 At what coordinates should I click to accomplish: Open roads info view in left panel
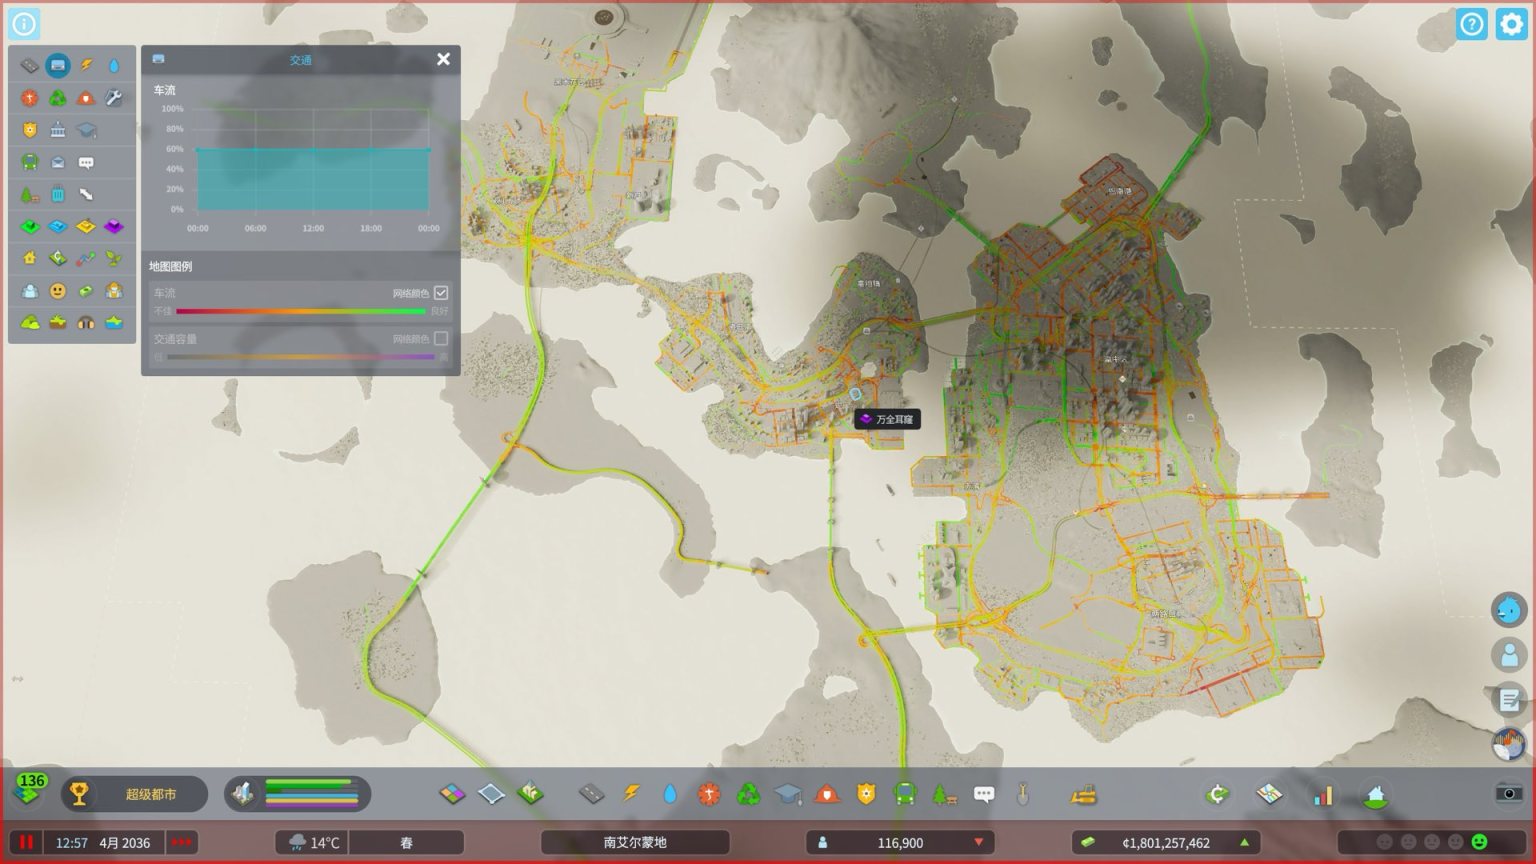30,66
